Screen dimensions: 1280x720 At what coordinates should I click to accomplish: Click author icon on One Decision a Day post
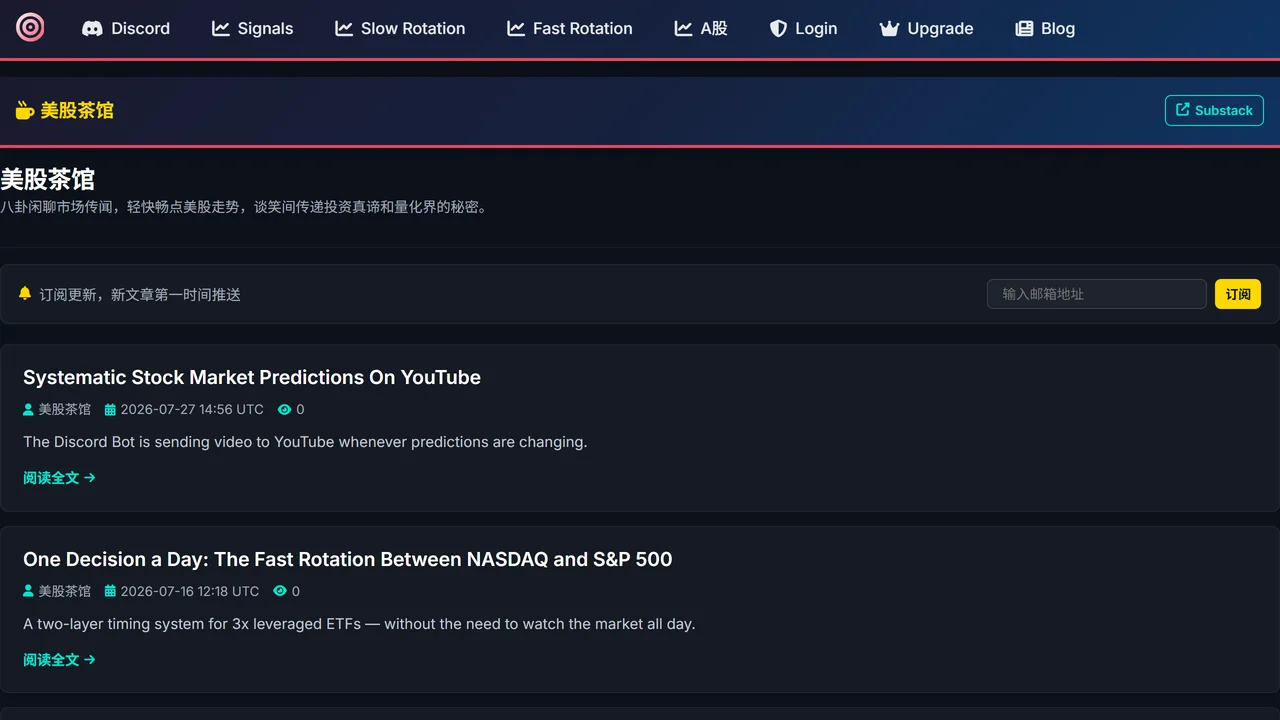(x=28, y=591)
